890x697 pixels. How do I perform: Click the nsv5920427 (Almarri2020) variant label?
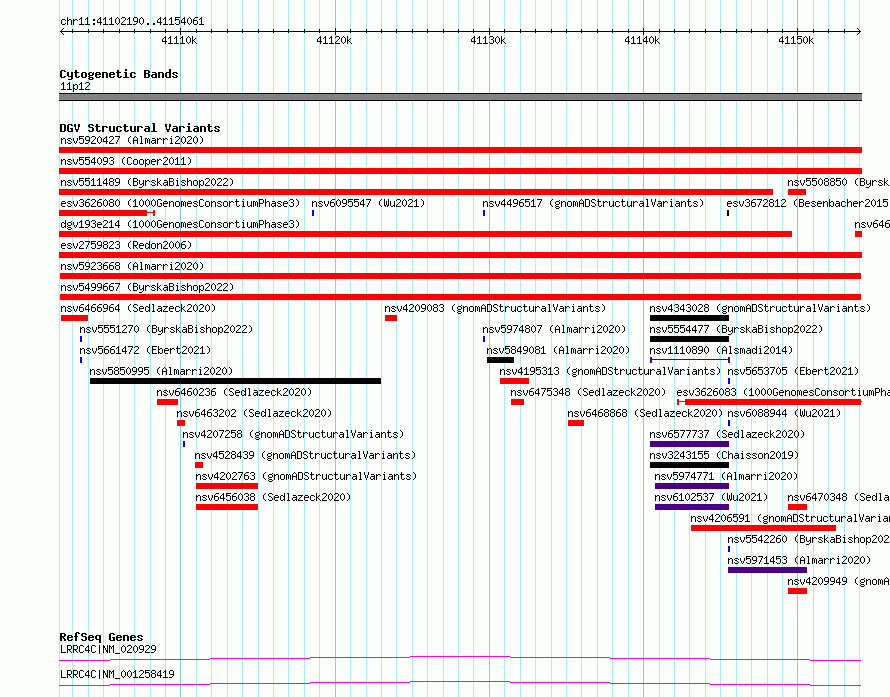tap(132, 140)
